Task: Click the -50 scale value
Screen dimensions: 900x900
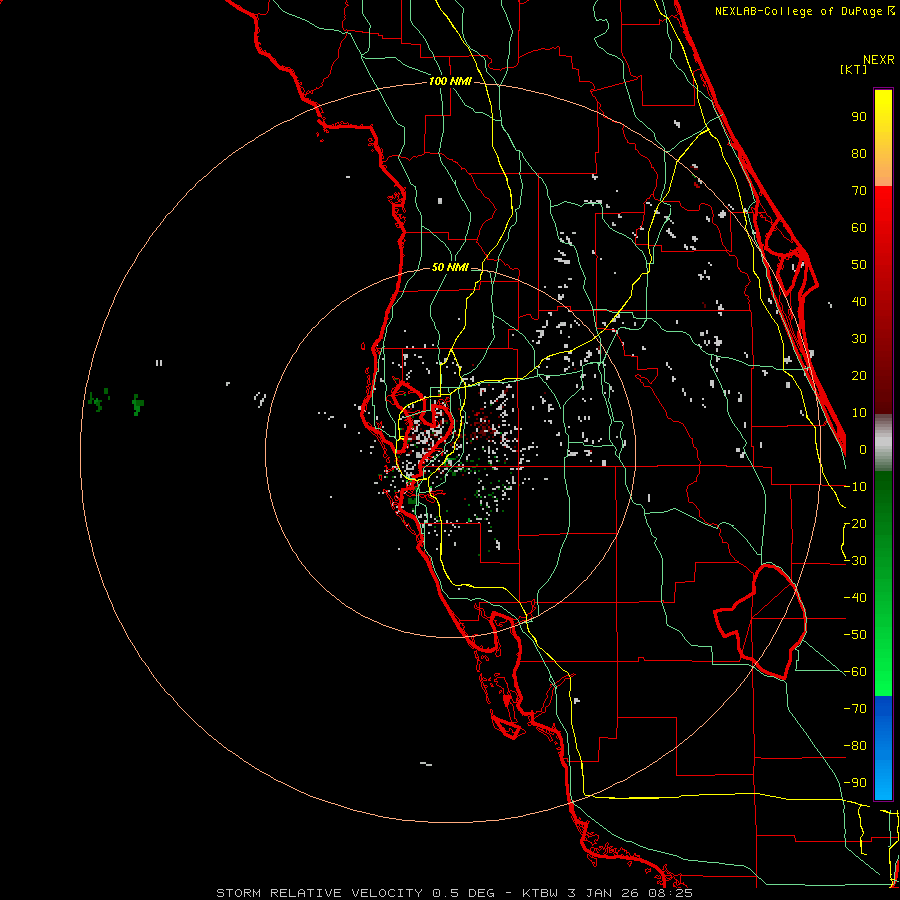Action: pyautogui.click(x=855, y=635)
